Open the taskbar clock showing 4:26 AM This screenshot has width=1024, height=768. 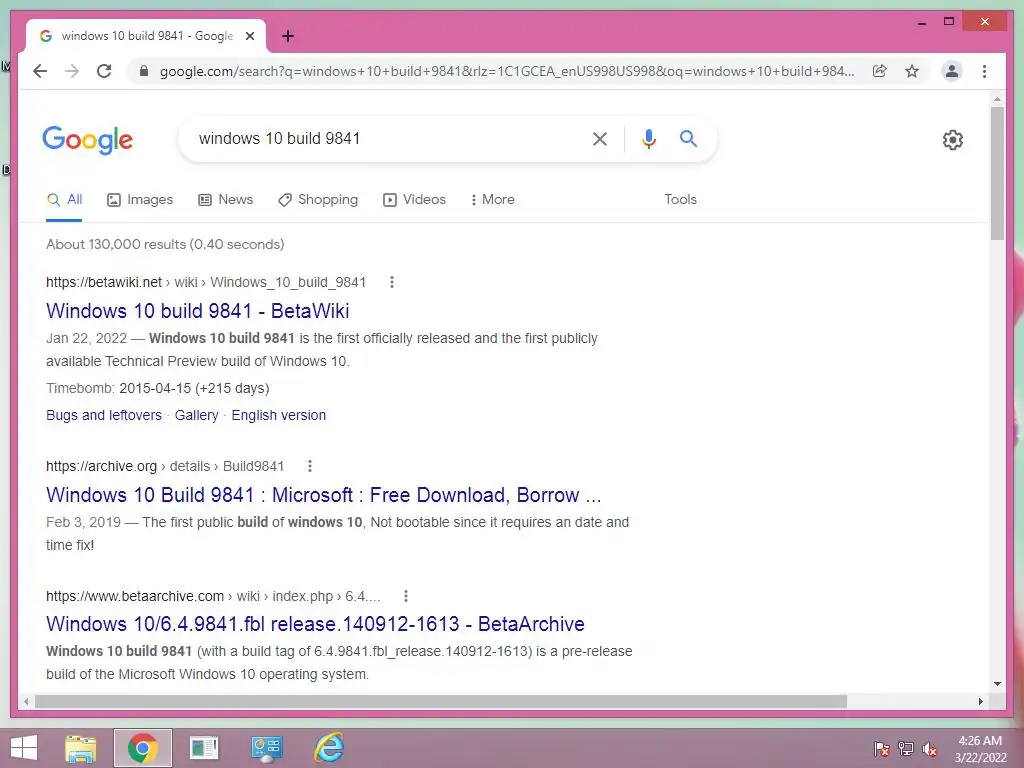pos(980,749)
